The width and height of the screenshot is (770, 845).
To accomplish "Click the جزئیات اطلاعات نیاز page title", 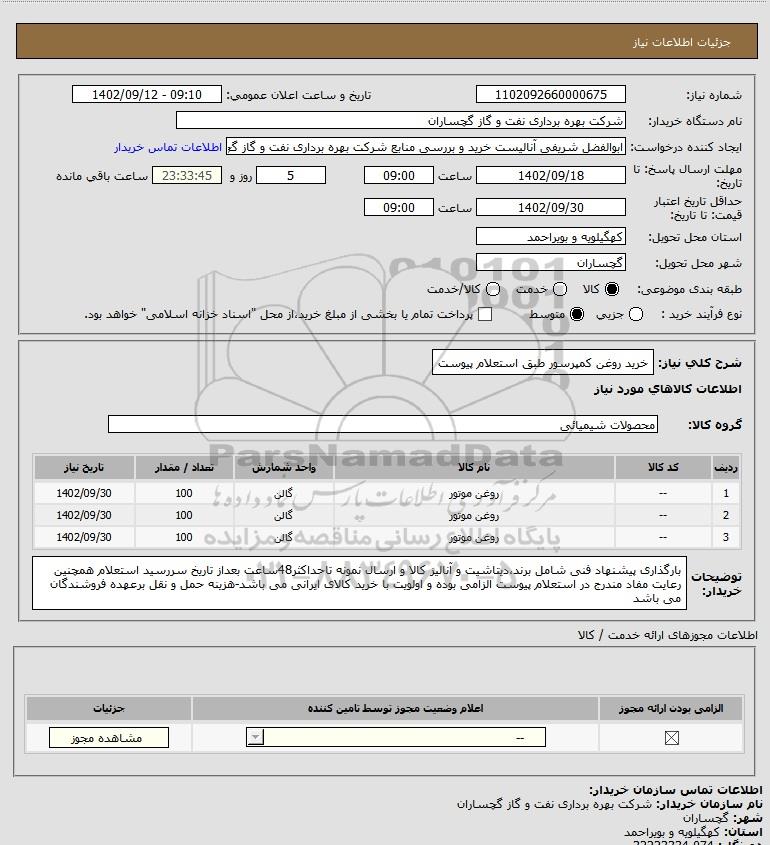I will 682,42.
